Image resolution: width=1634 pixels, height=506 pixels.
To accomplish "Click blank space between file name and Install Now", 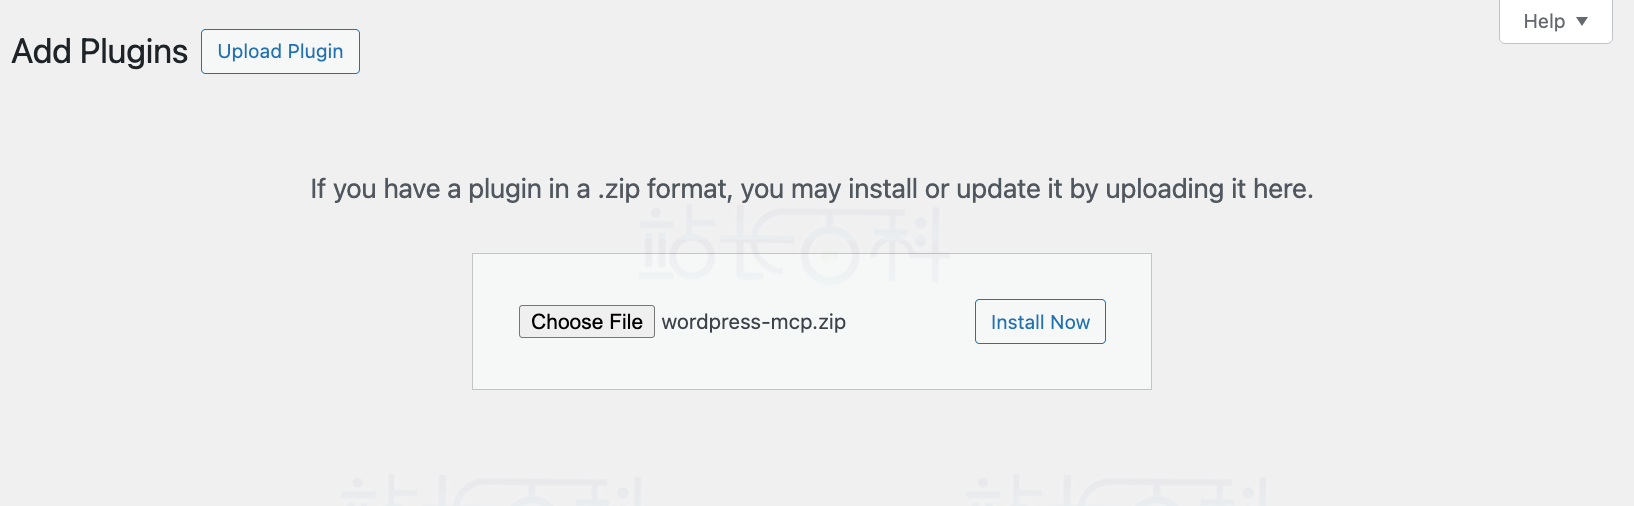I will point(910,322).
